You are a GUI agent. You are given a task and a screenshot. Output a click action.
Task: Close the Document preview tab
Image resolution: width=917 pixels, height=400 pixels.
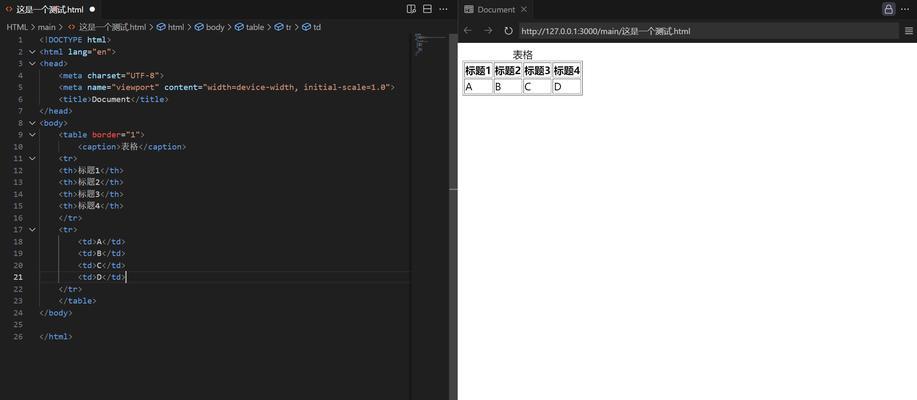(523, 9)
